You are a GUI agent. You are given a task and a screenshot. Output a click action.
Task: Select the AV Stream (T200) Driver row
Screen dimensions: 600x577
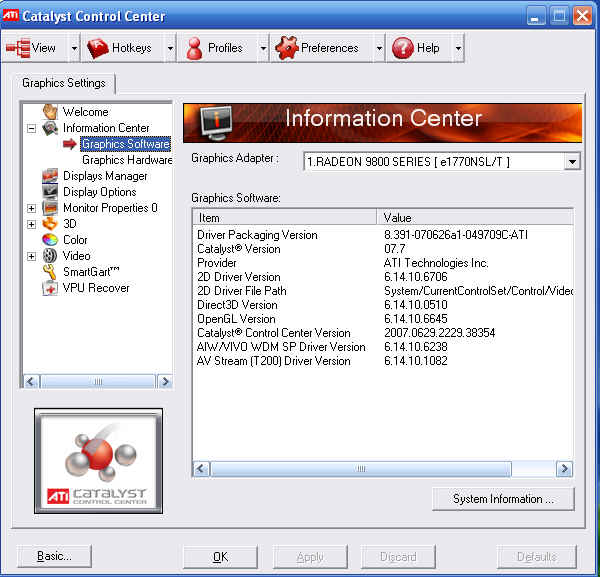(x=383, y=361)
